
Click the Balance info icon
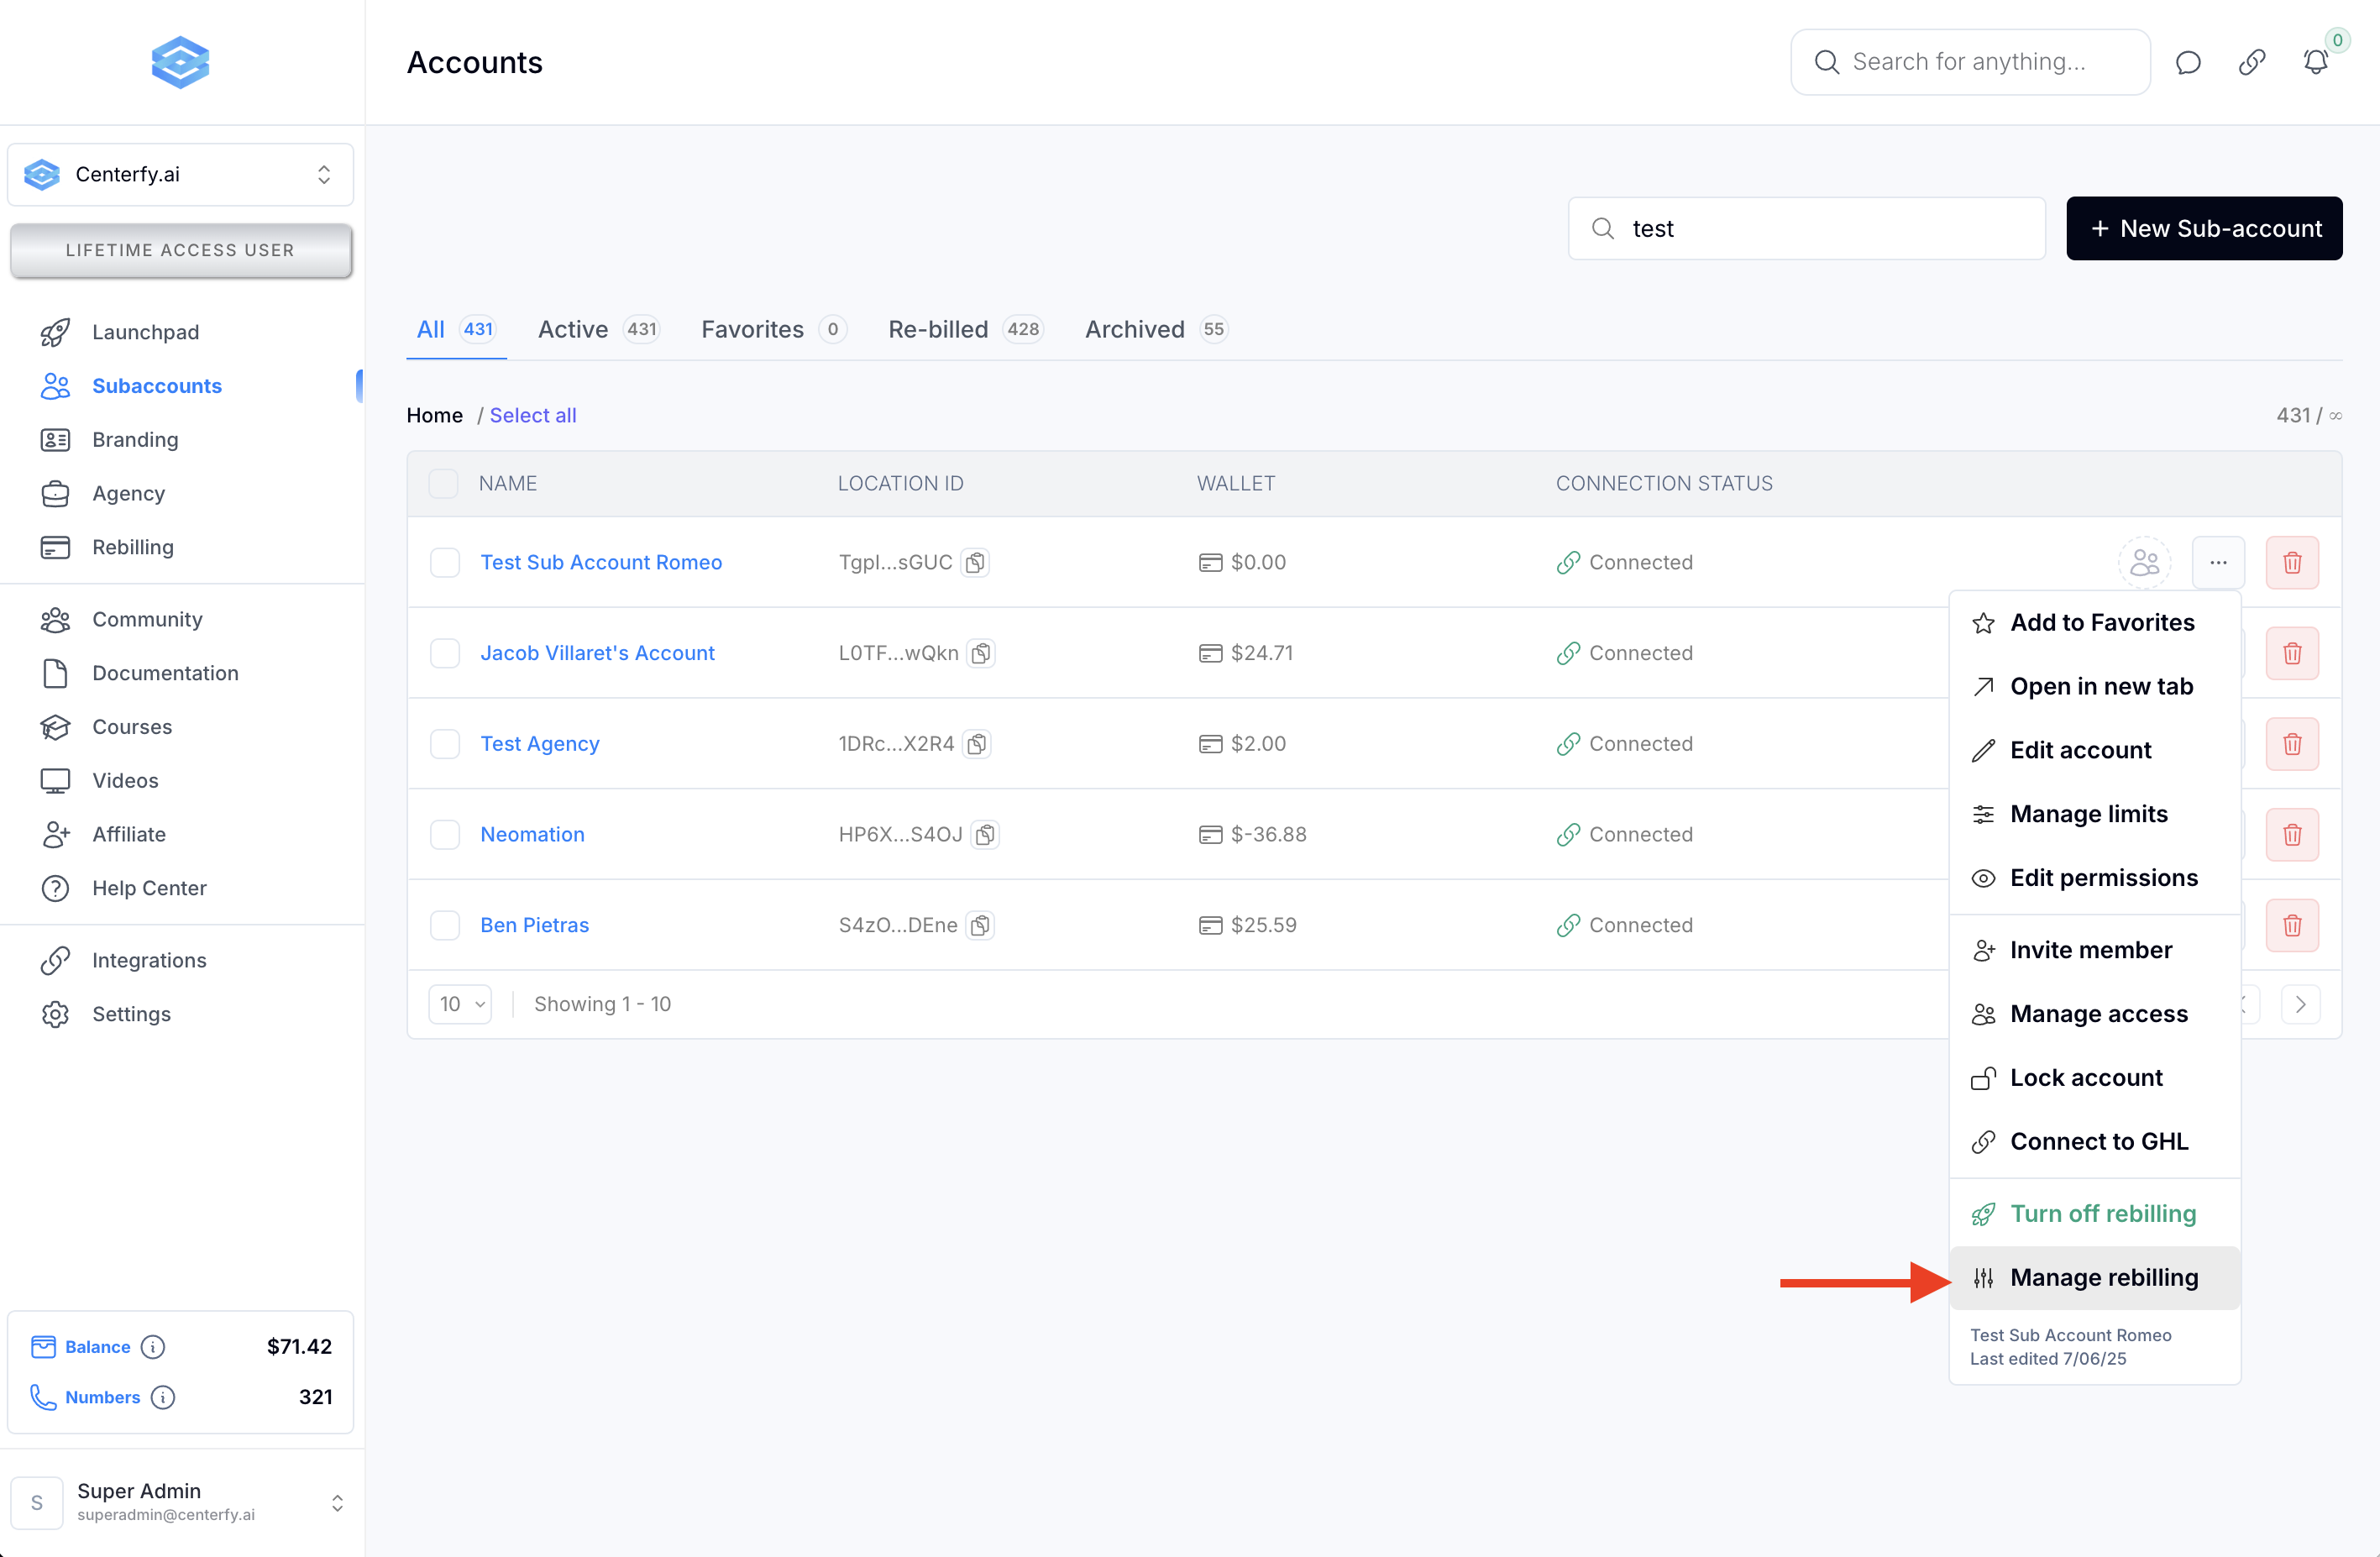pos(153,1347)
